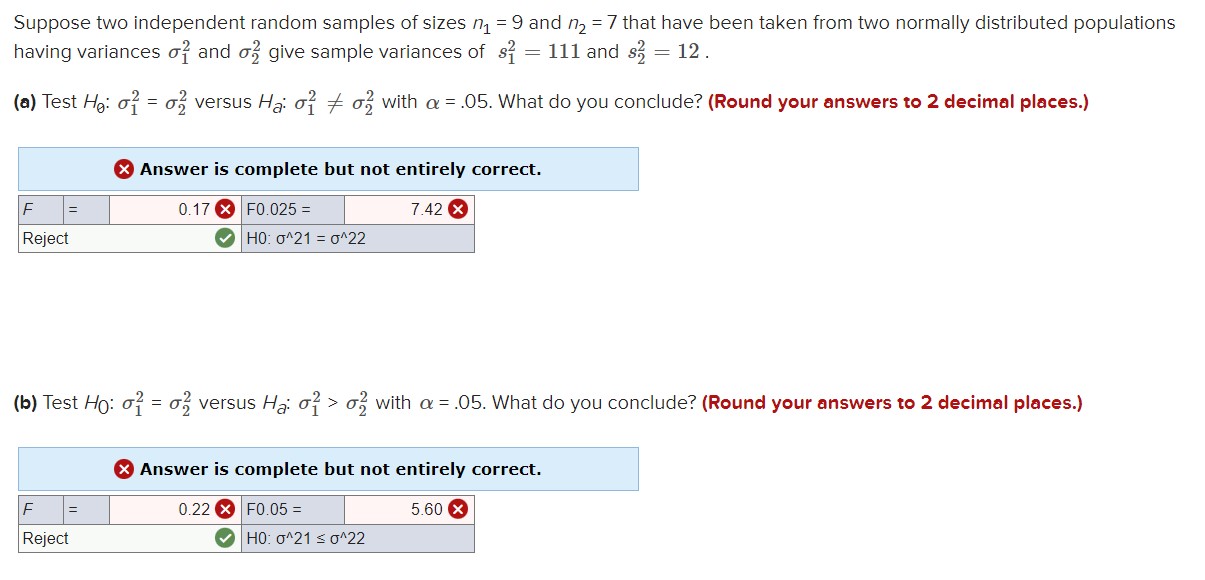Screen dimensions: 1205x580
Task: Open conclusion selector showing H0: σ^21 = σ^22
Action: (x=356, y=238)
